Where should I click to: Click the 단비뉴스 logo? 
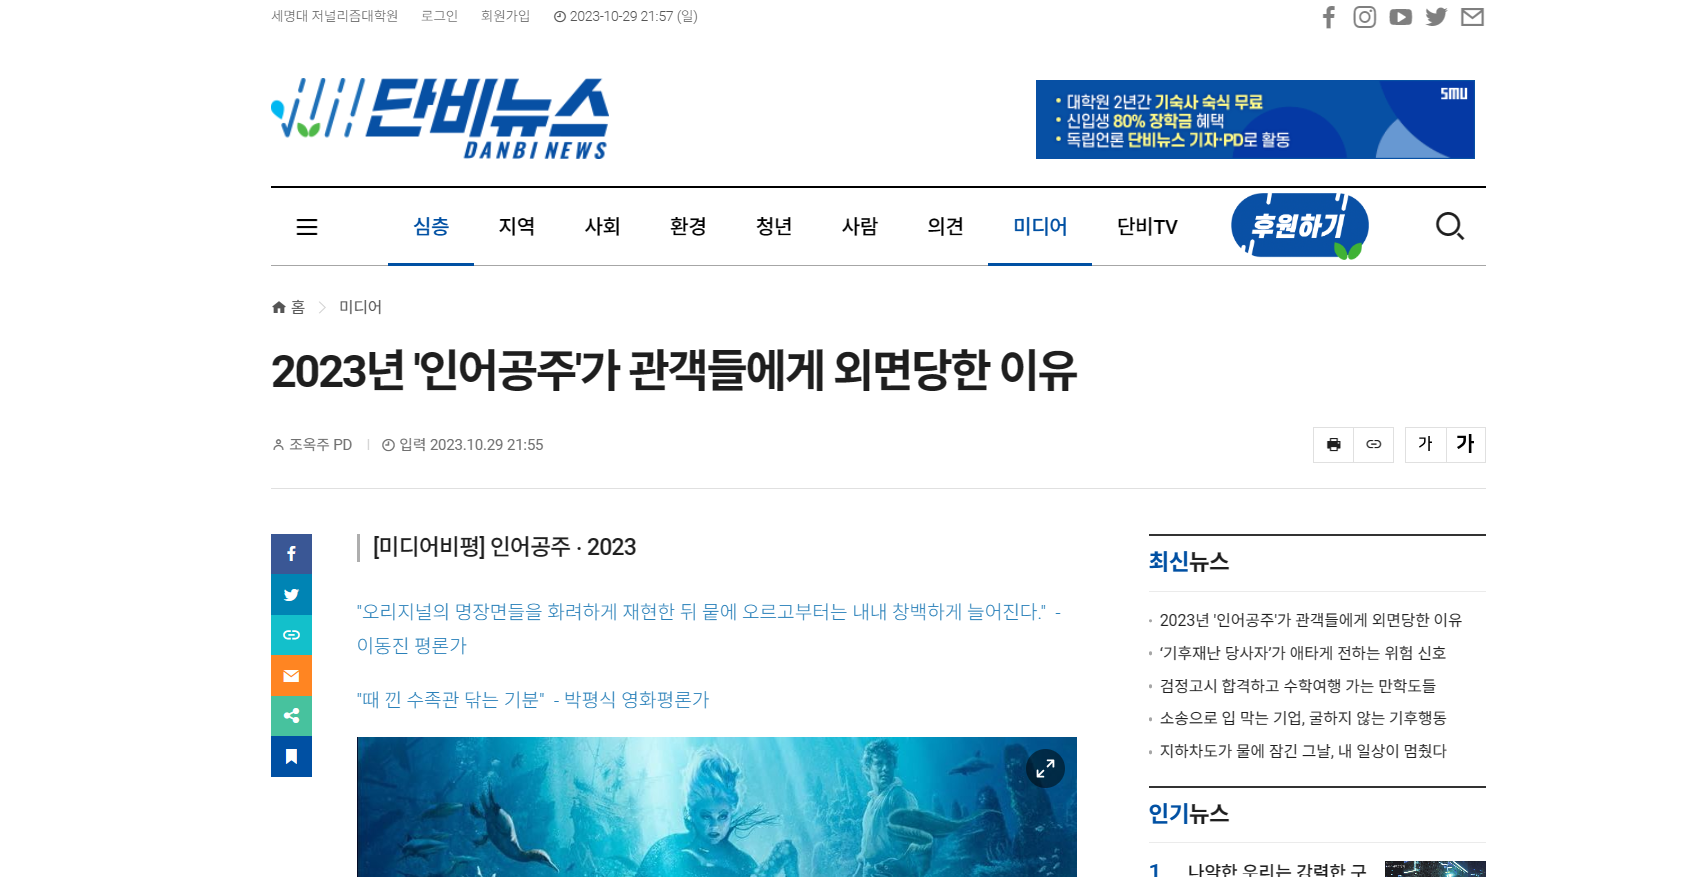click(x=440, y=119)
